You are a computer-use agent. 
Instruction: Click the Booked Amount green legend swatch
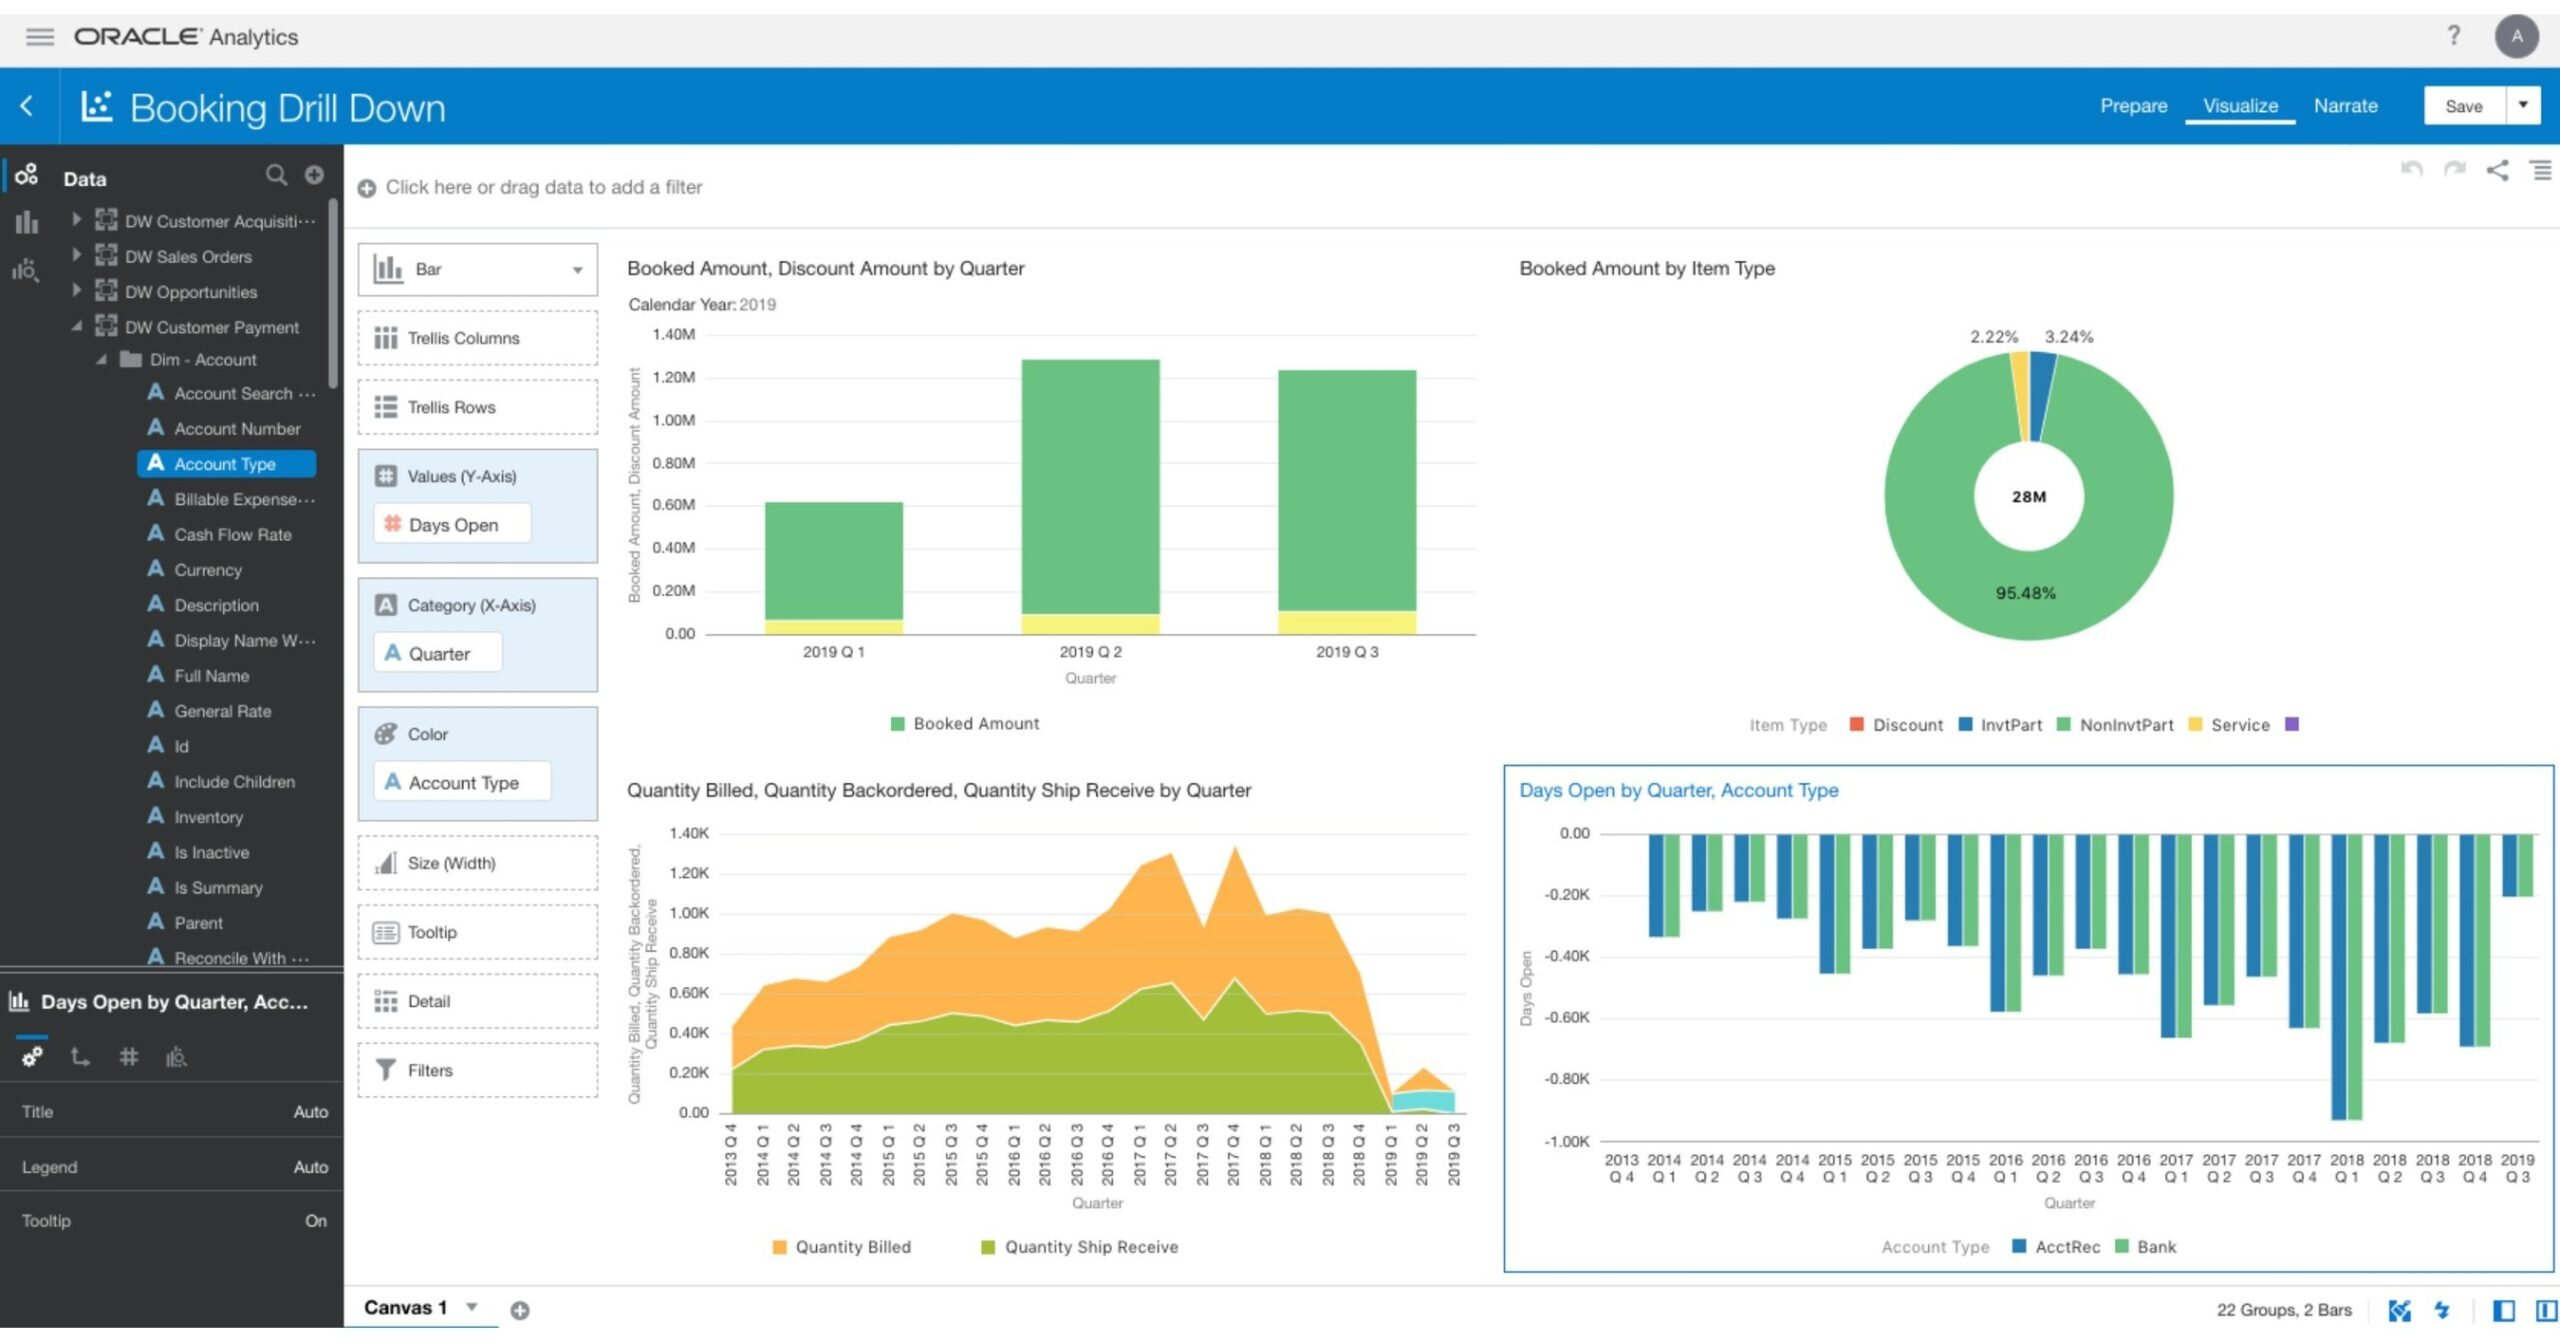pyautogui.click(x=896, y=723)
